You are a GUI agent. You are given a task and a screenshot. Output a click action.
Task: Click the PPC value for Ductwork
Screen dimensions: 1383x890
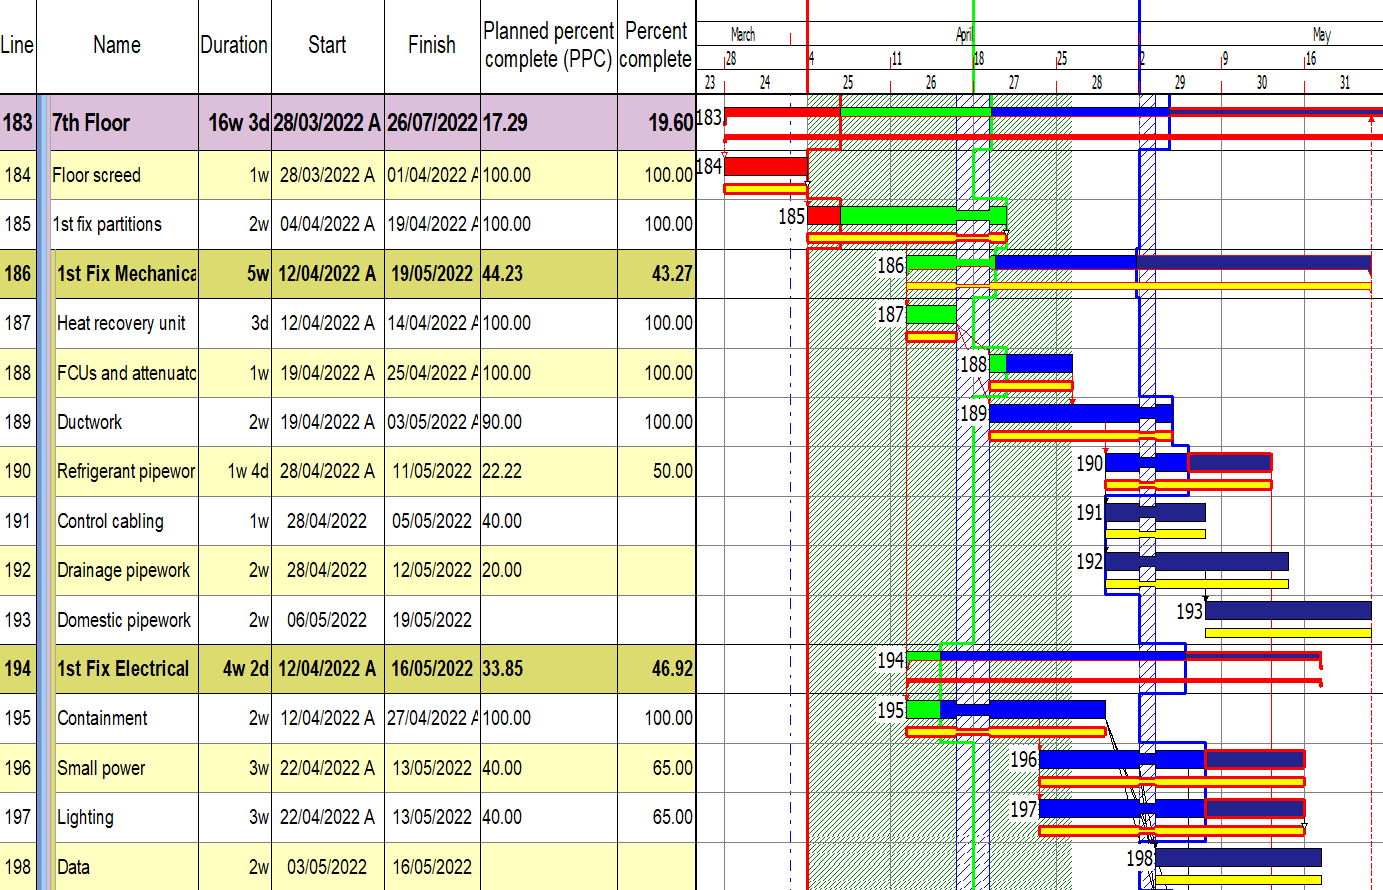point(548,422)
